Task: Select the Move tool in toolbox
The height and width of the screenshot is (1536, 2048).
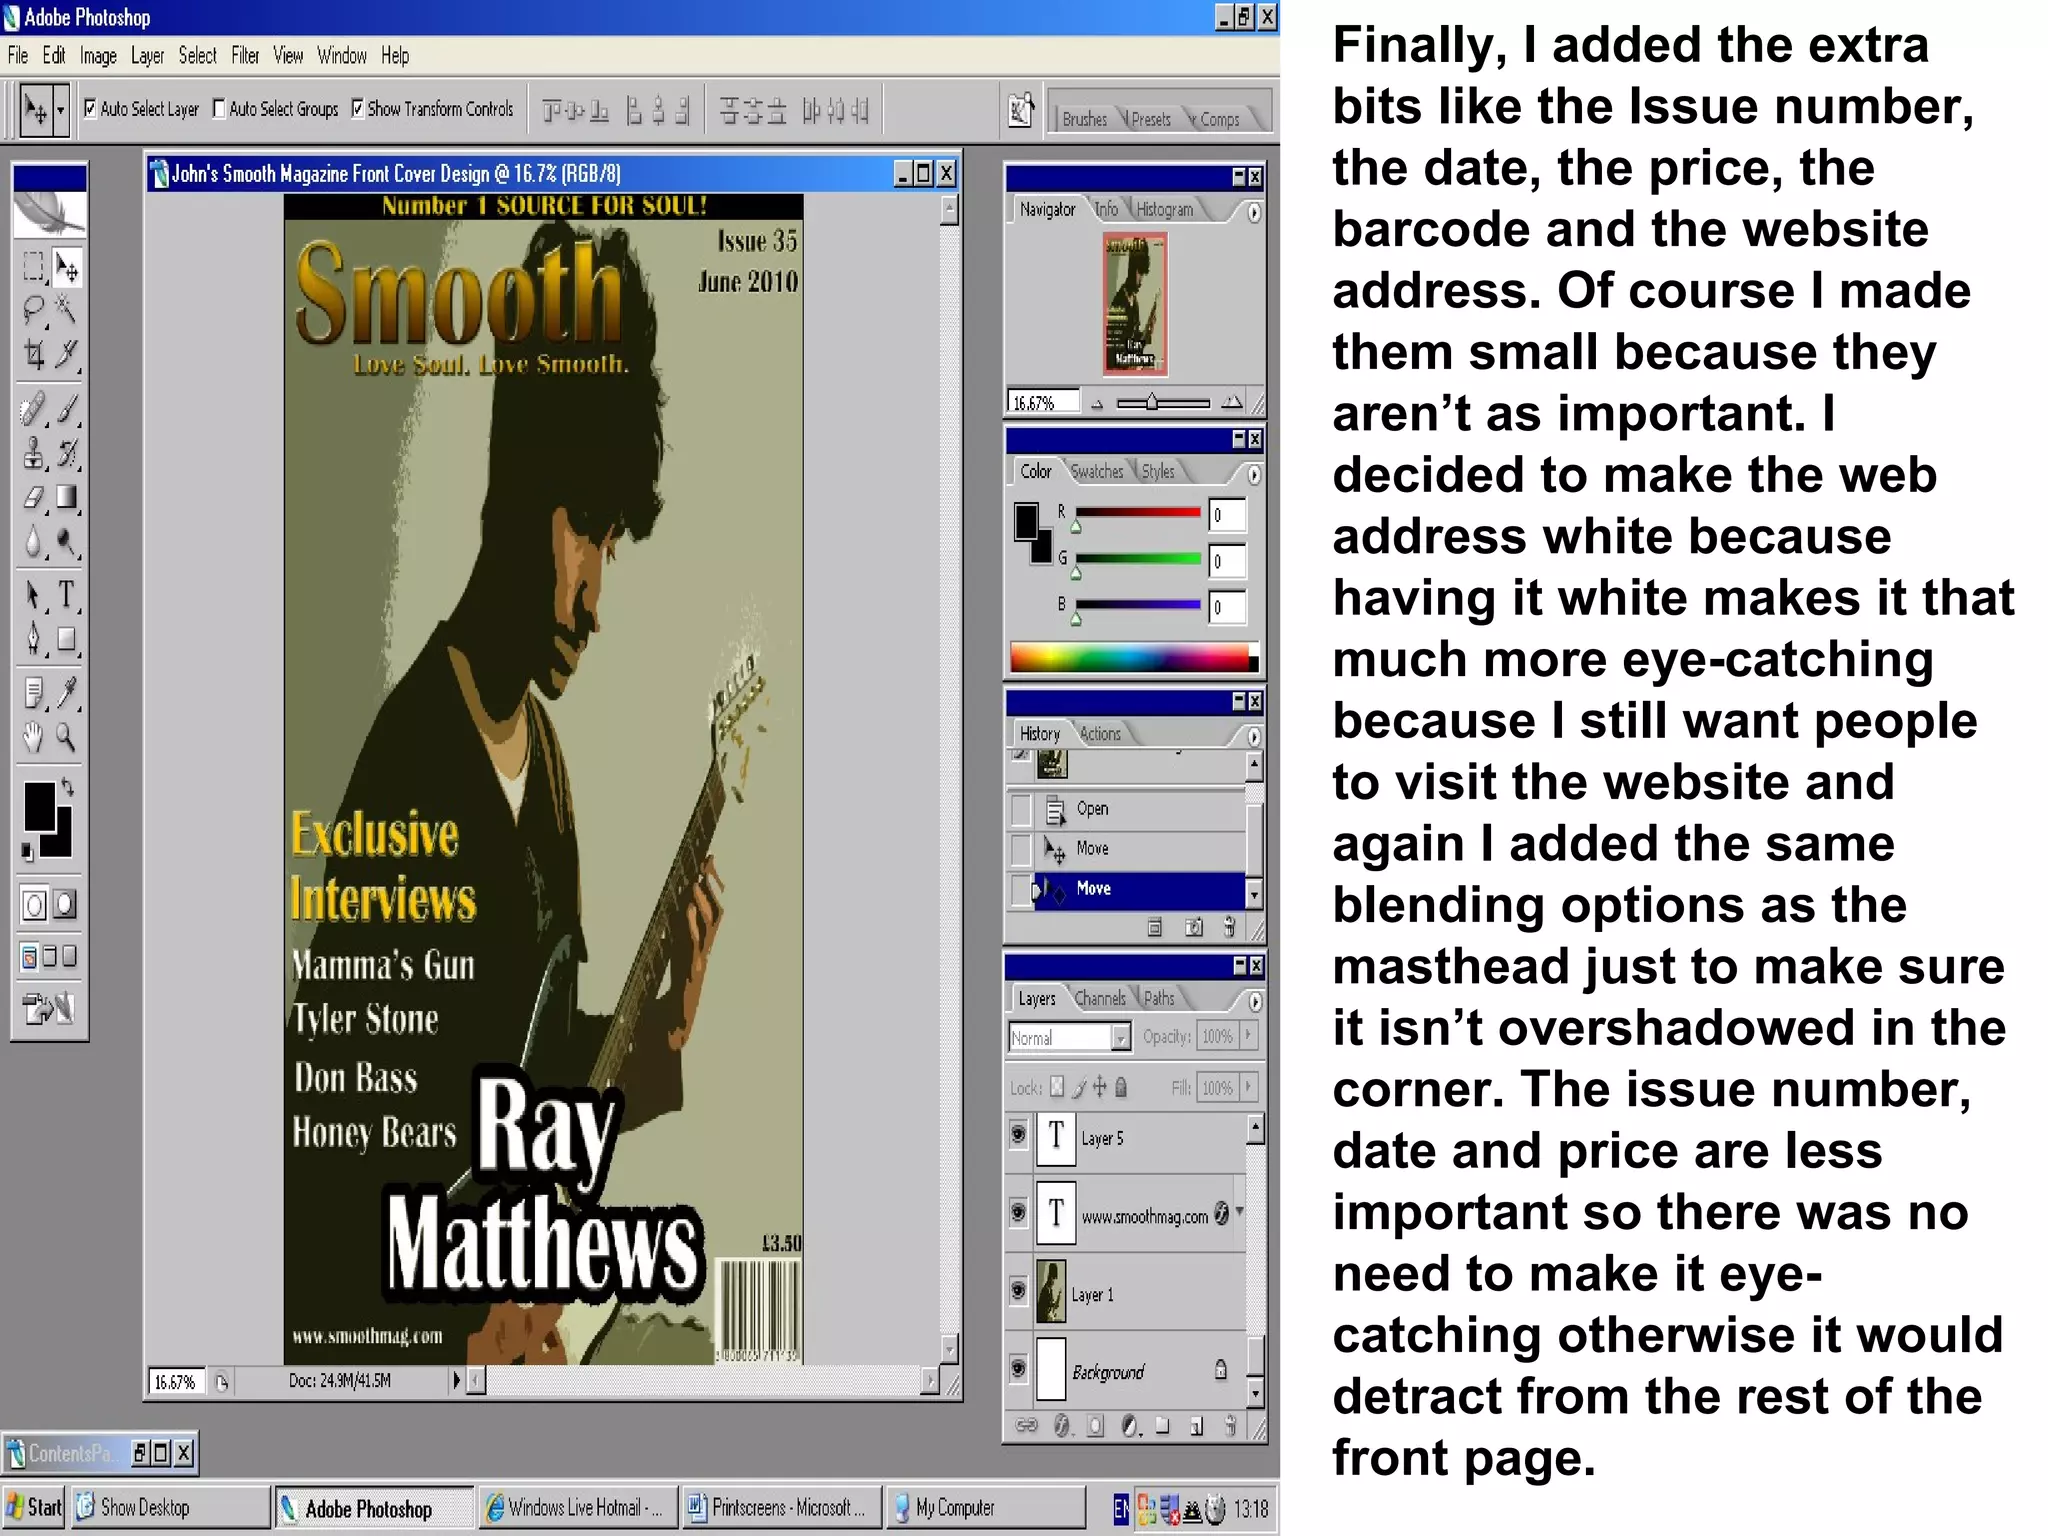Action: click(66, 267)
